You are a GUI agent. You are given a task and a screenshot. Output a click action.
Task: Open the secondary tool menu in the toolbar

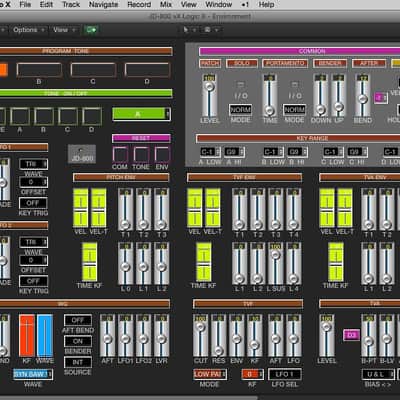(211, 30)
